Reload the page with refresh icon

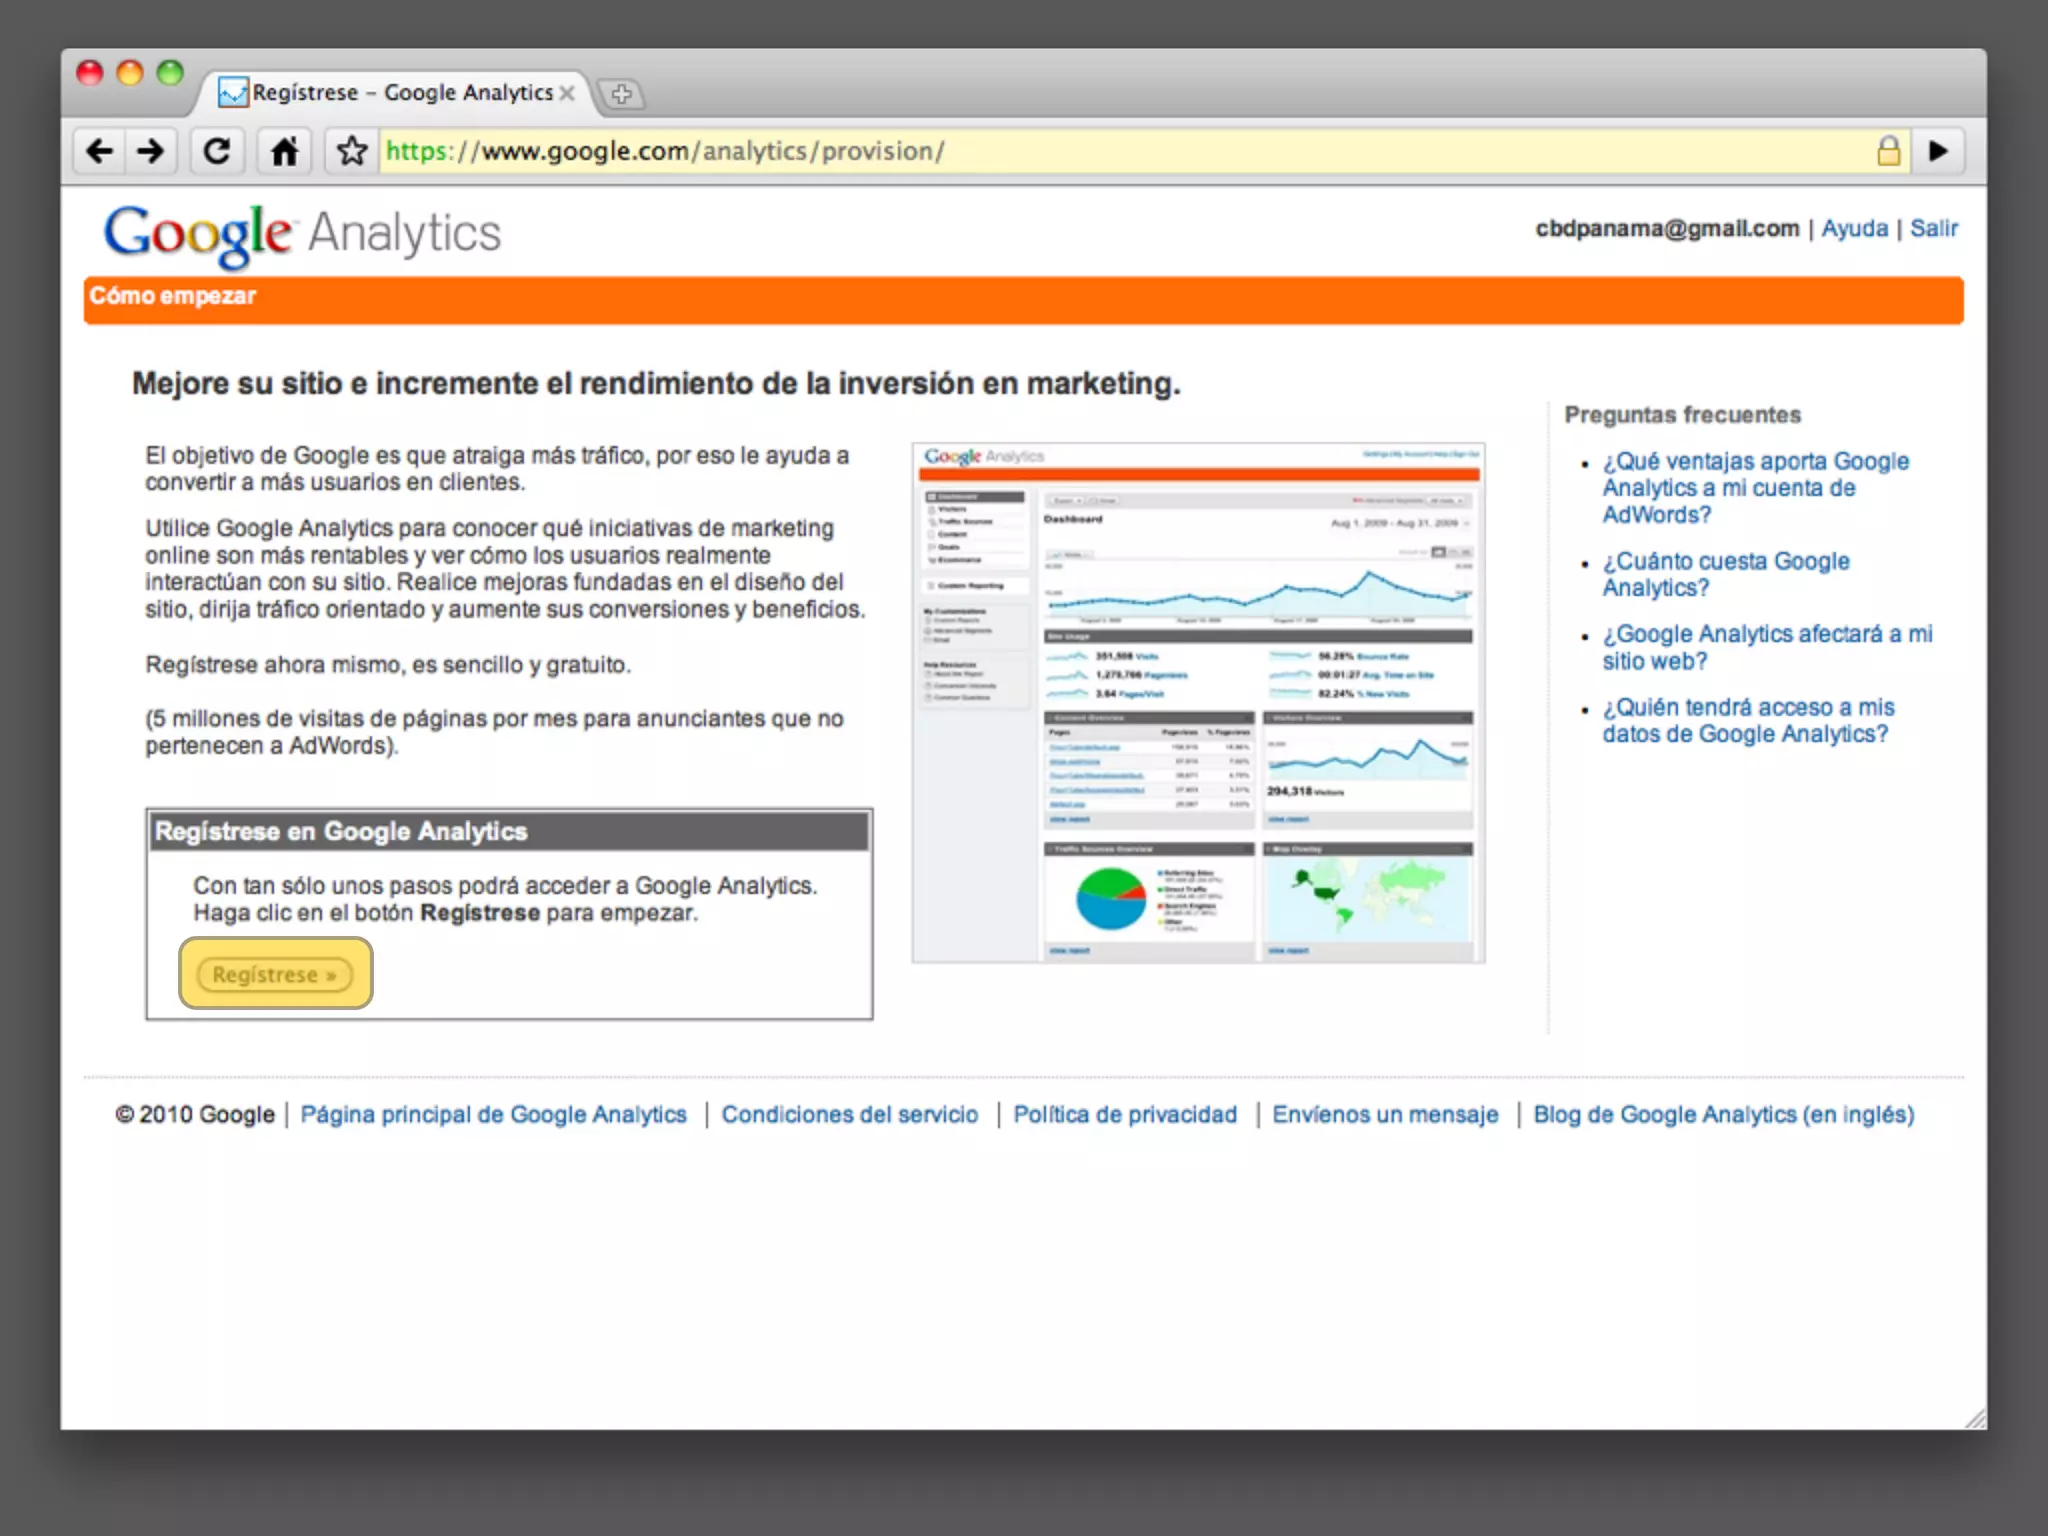click(217, 151)
